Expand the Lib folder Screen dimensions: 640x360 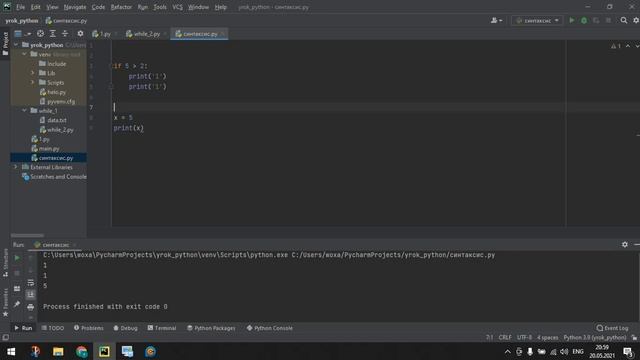point(33,73)
